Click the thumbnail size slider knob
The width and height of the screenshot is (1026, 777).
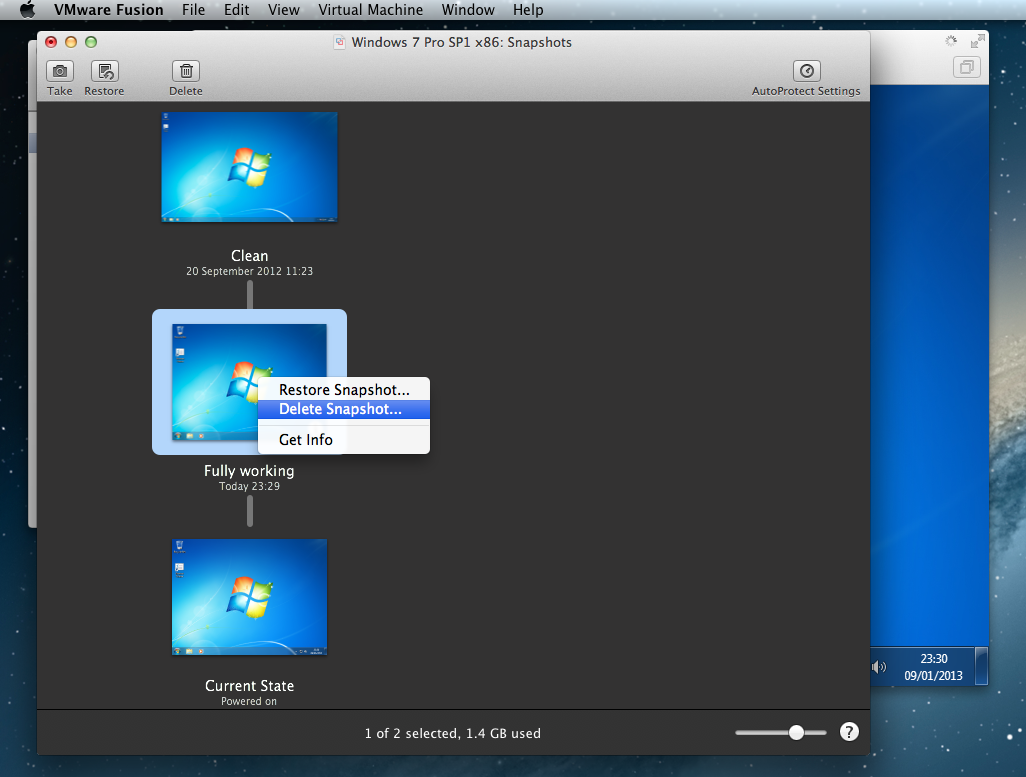click(x=796, y=733)
